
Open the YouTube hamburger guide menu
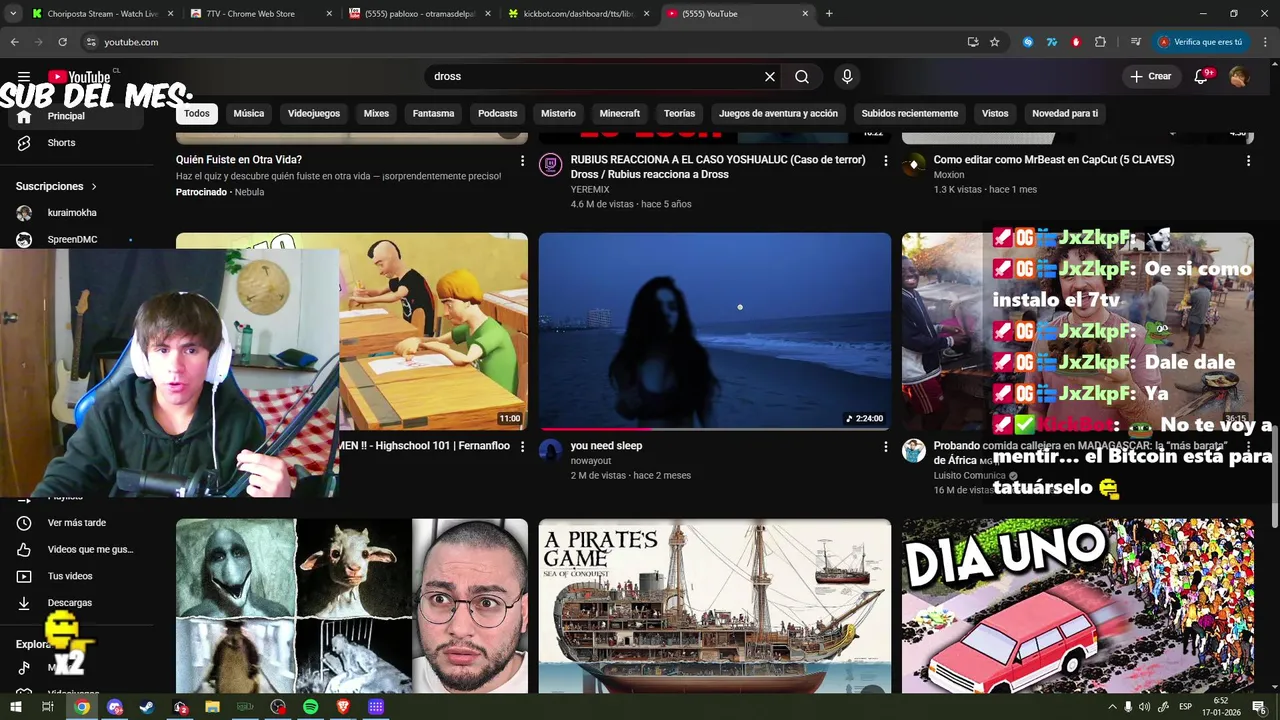click(x=24, y=76)
